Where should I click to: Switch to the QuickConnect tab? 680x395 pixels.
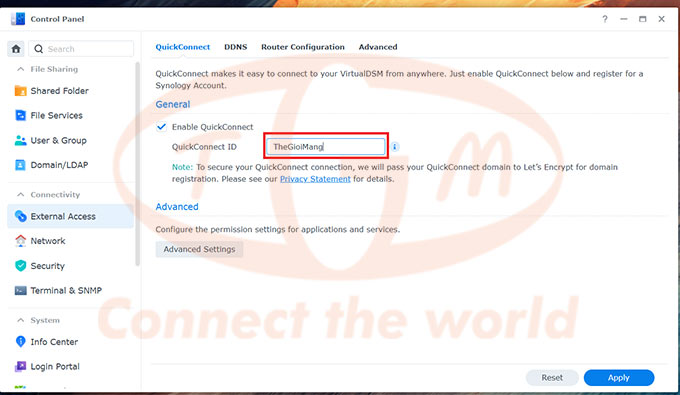point(183,47)
